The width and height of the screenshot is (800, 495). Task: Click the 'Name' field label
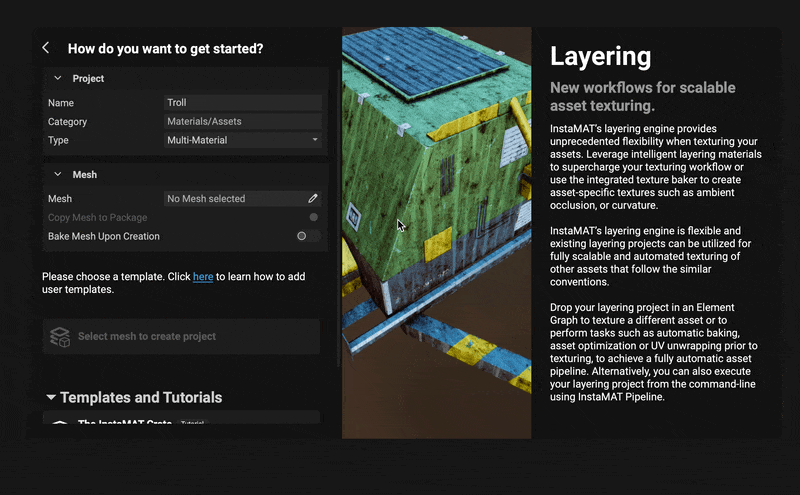61,103
